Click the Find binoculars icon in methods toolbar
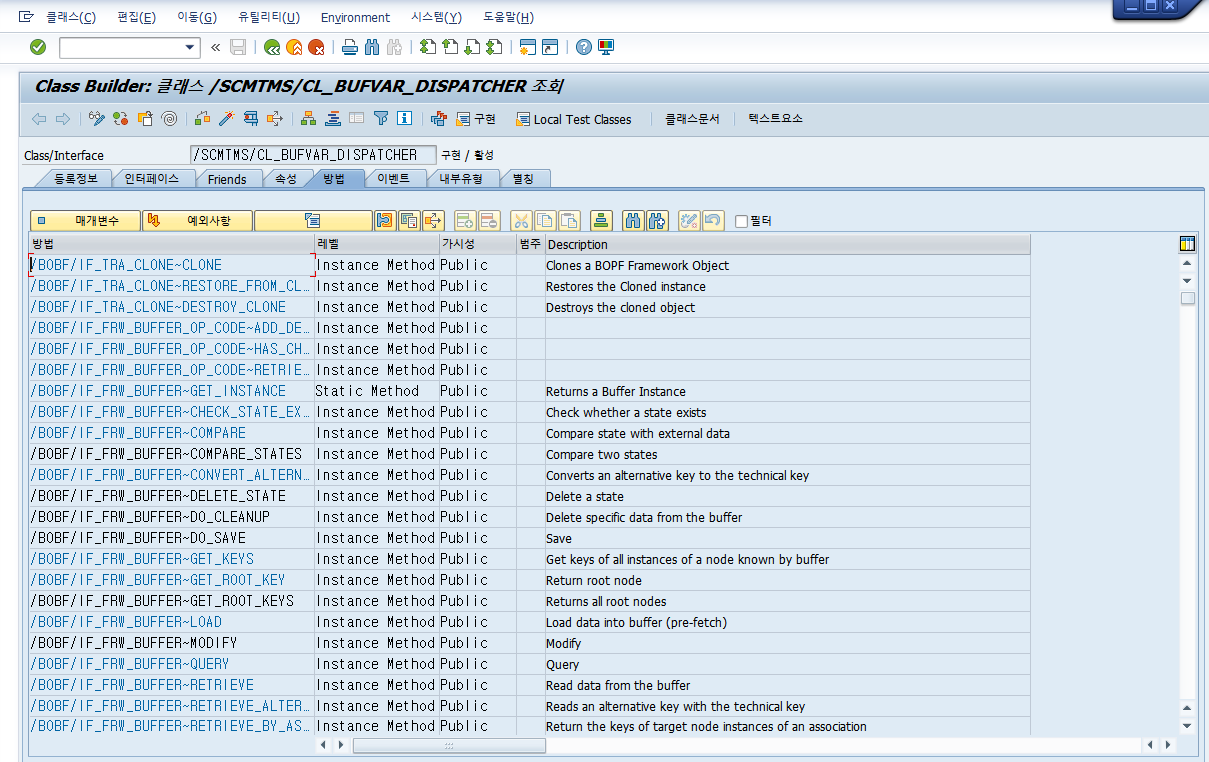 pyautogui.click(x=632, y=220)
